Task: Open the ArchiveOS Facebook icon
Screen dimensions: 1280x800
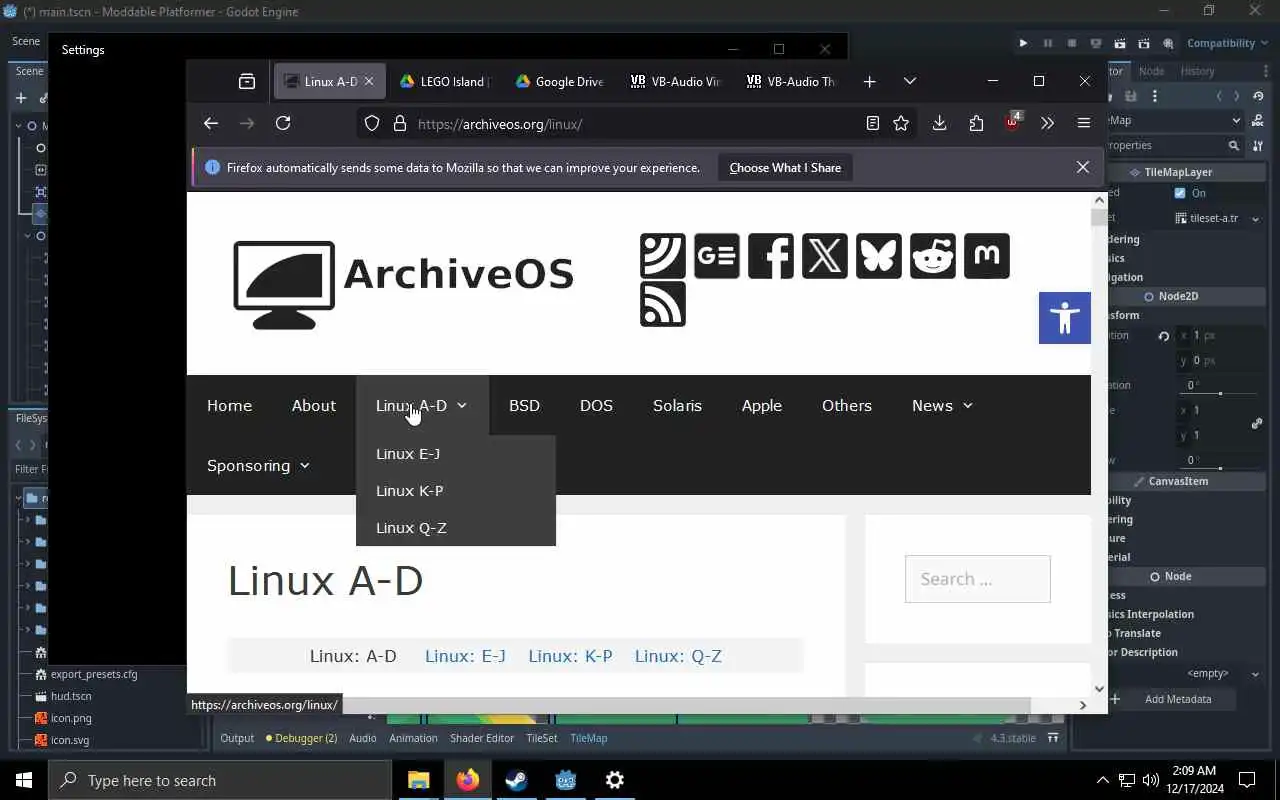Action: coord(771,256)
